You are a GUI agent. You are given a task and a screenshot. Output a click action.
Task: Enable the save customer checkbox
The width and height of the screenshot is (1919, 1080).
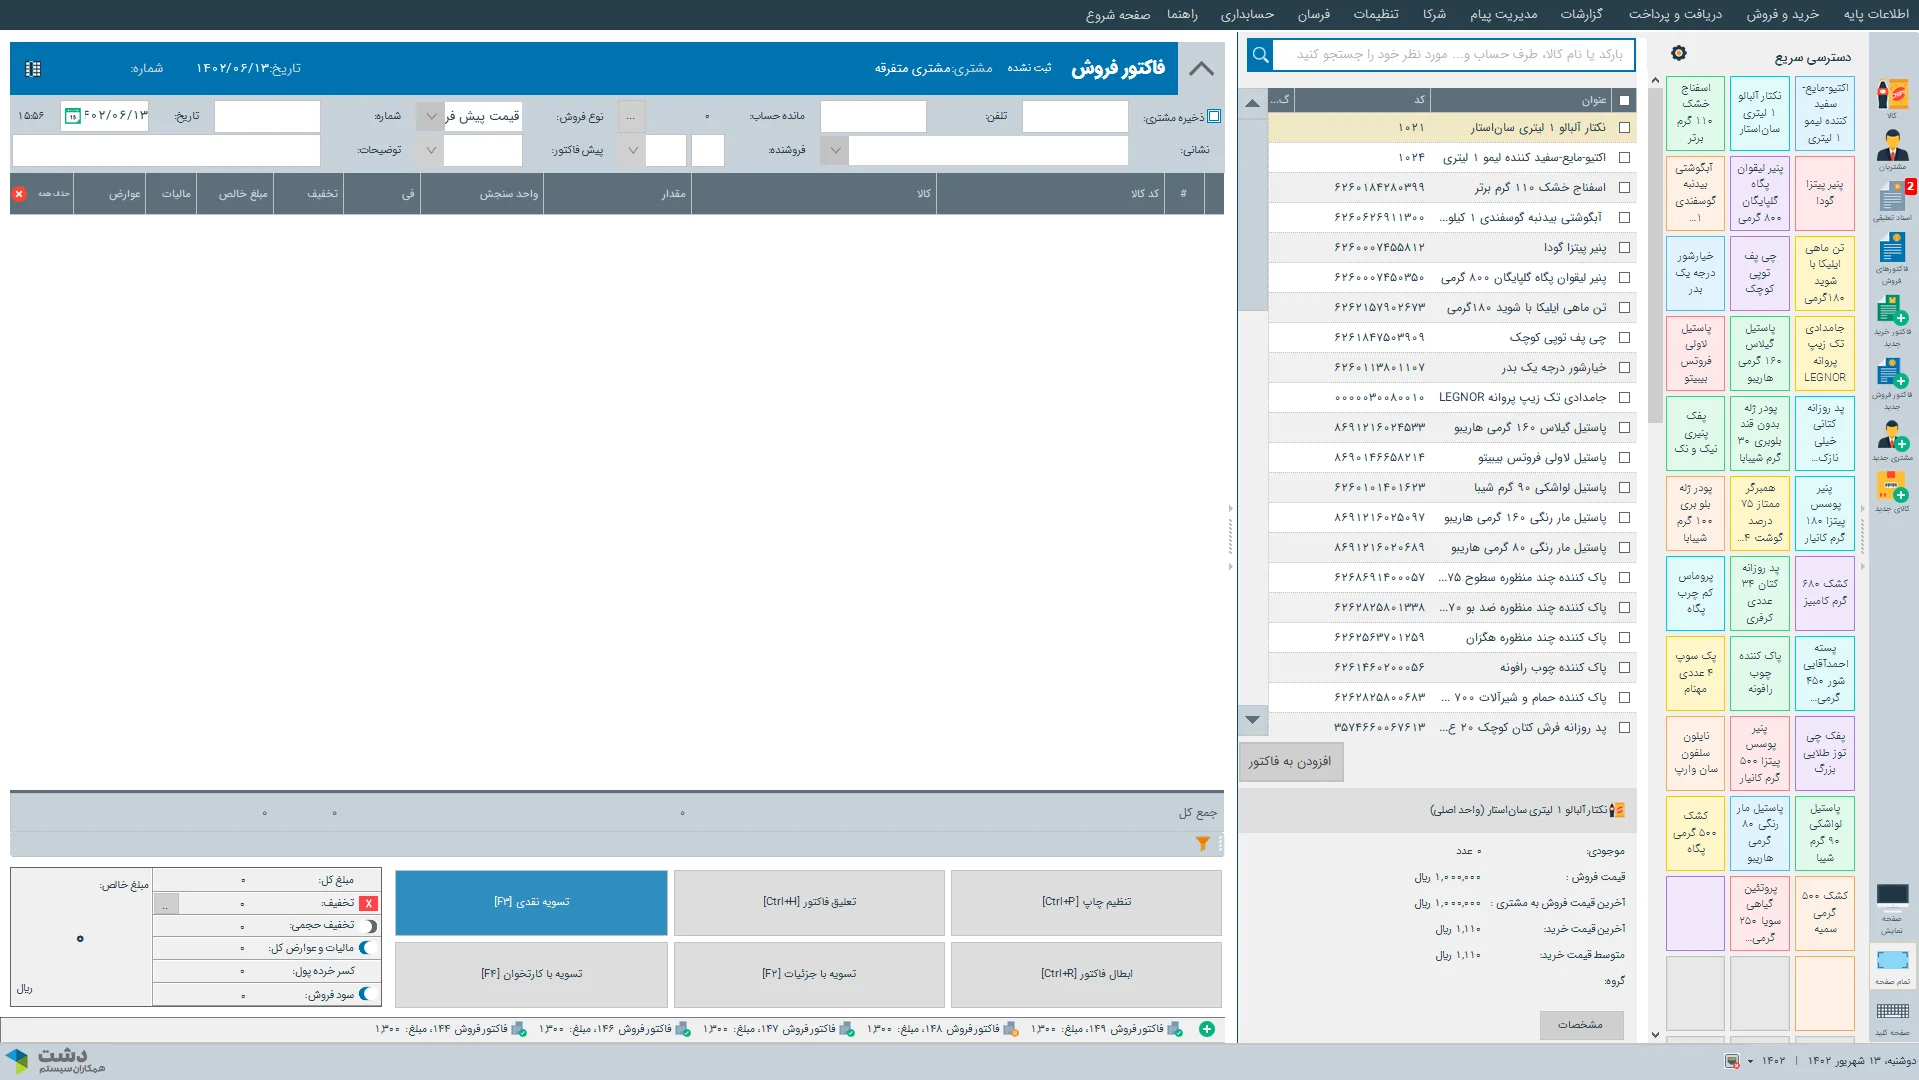click(1214, 117)
